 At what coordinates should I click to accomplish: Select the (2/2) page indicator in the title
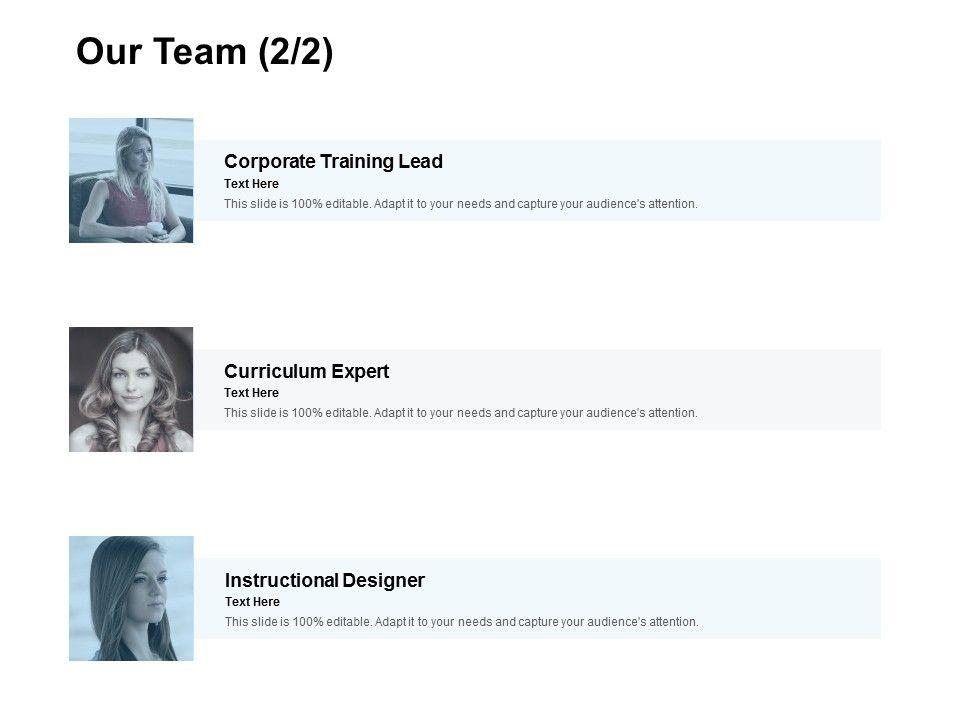coord(295,52)
